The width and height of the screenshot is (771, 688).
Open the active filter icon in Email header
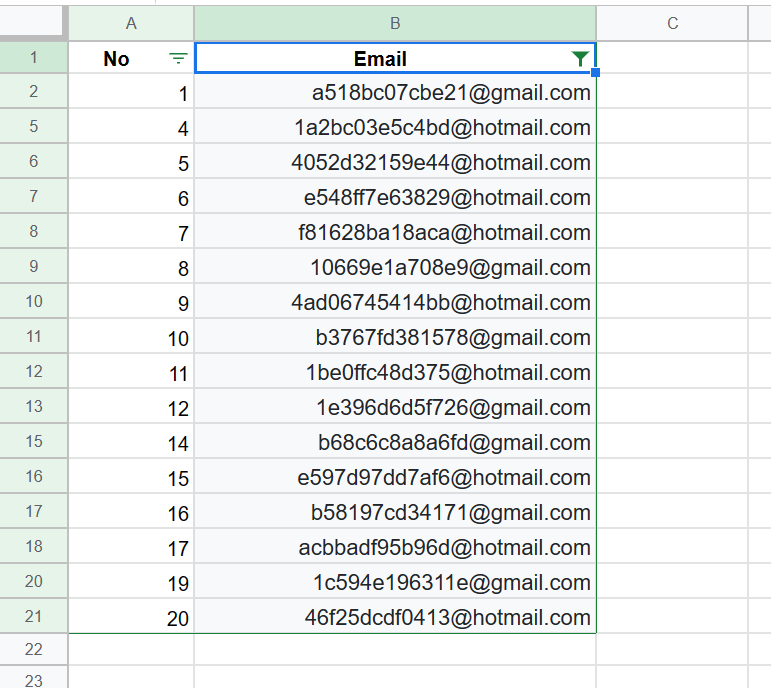[580, 59]
